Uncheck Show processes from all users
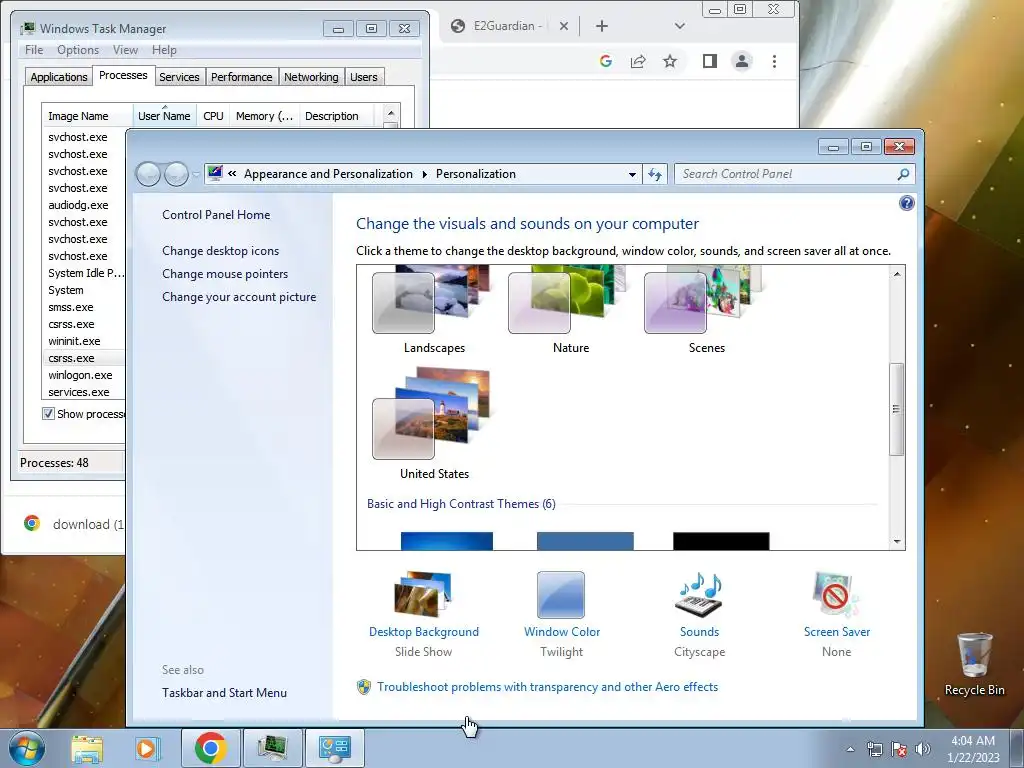The image size is (1024, 768). coord(48,413)
